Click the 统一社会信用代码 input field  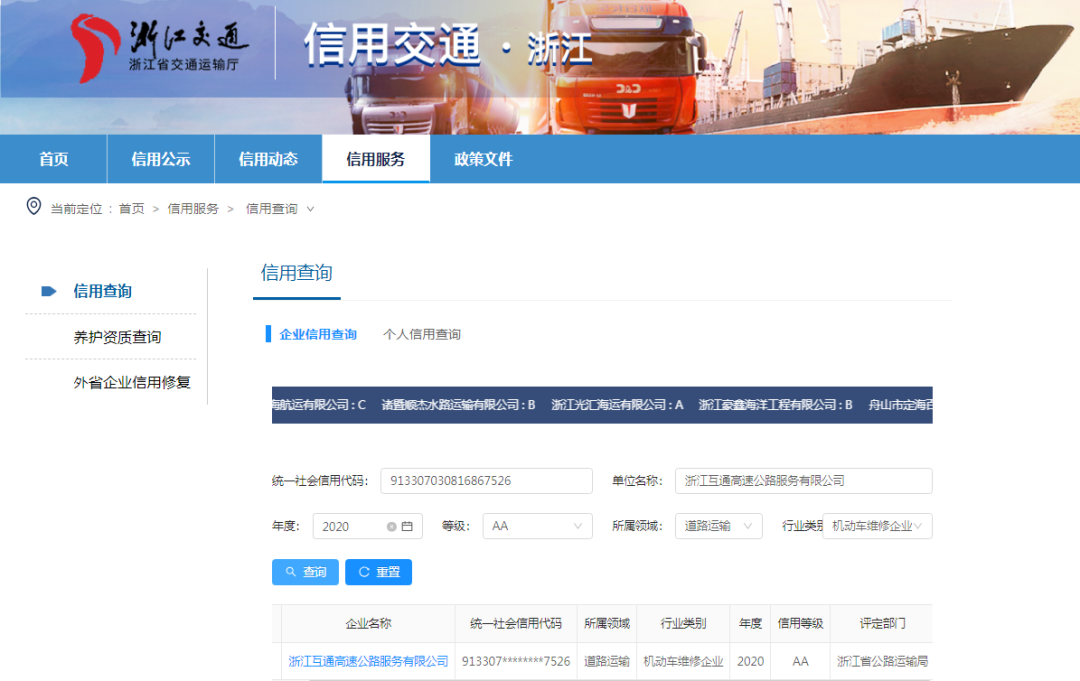point(485,481)
